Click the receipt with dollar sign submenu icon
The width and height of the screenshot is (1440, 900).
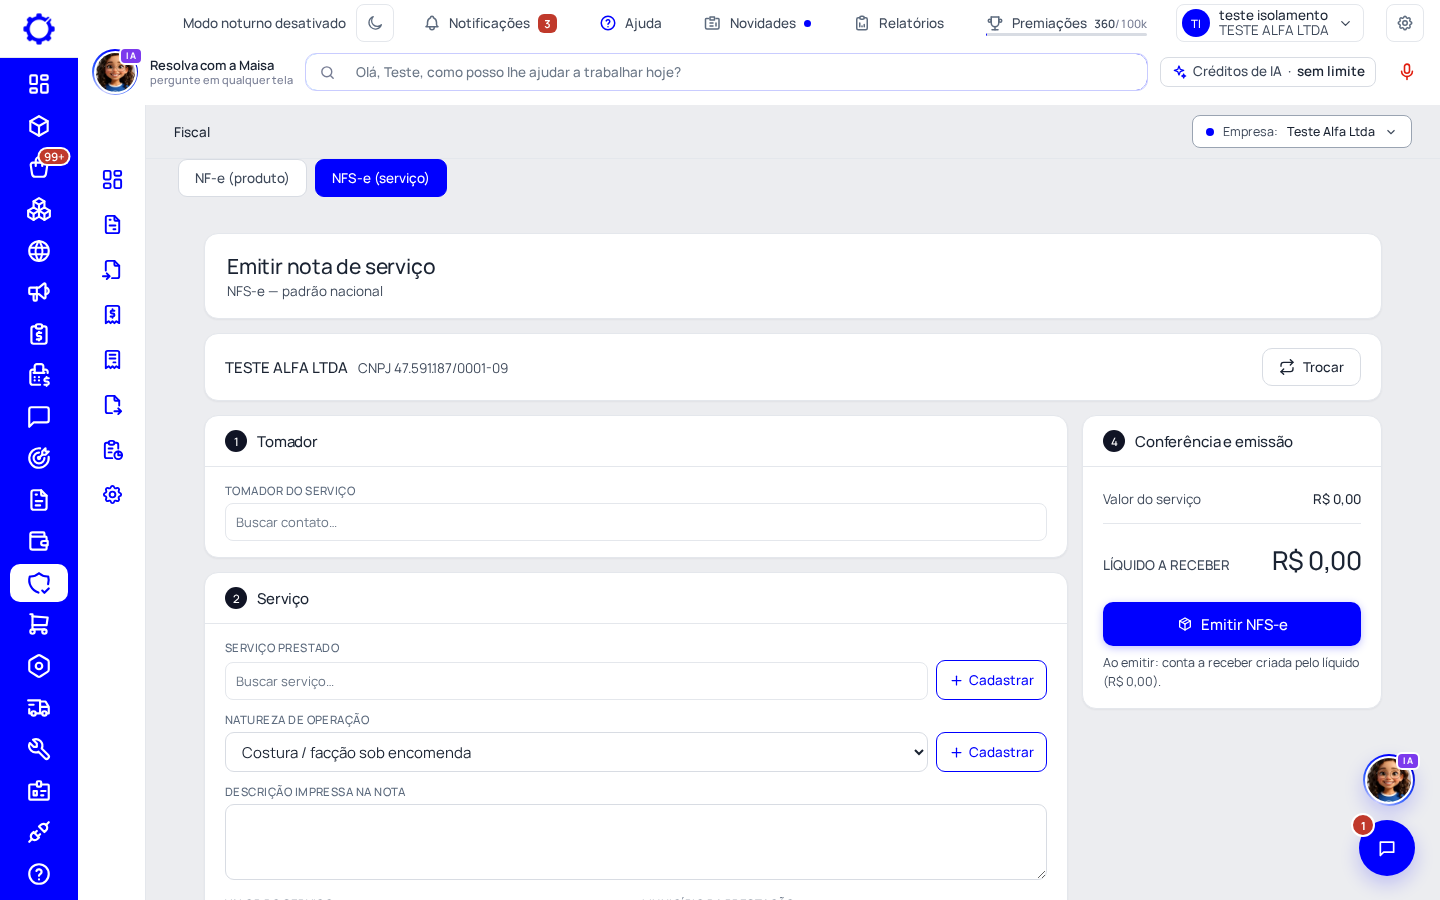[112, 315]
